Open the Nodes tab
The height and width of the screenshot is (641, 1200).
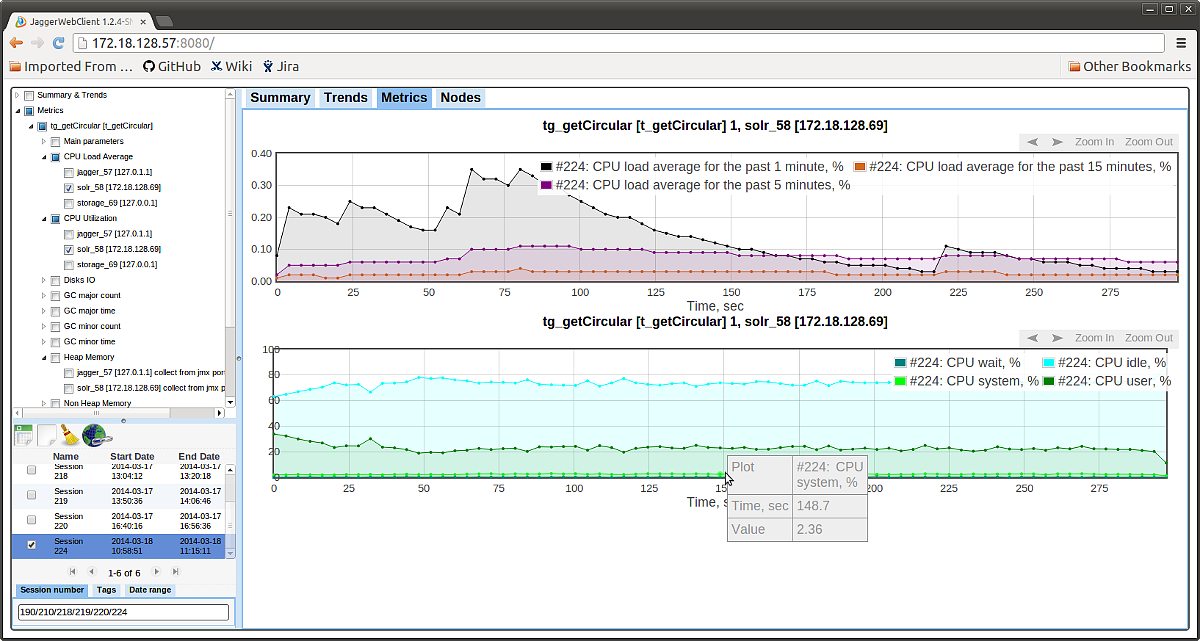point(461,98)
